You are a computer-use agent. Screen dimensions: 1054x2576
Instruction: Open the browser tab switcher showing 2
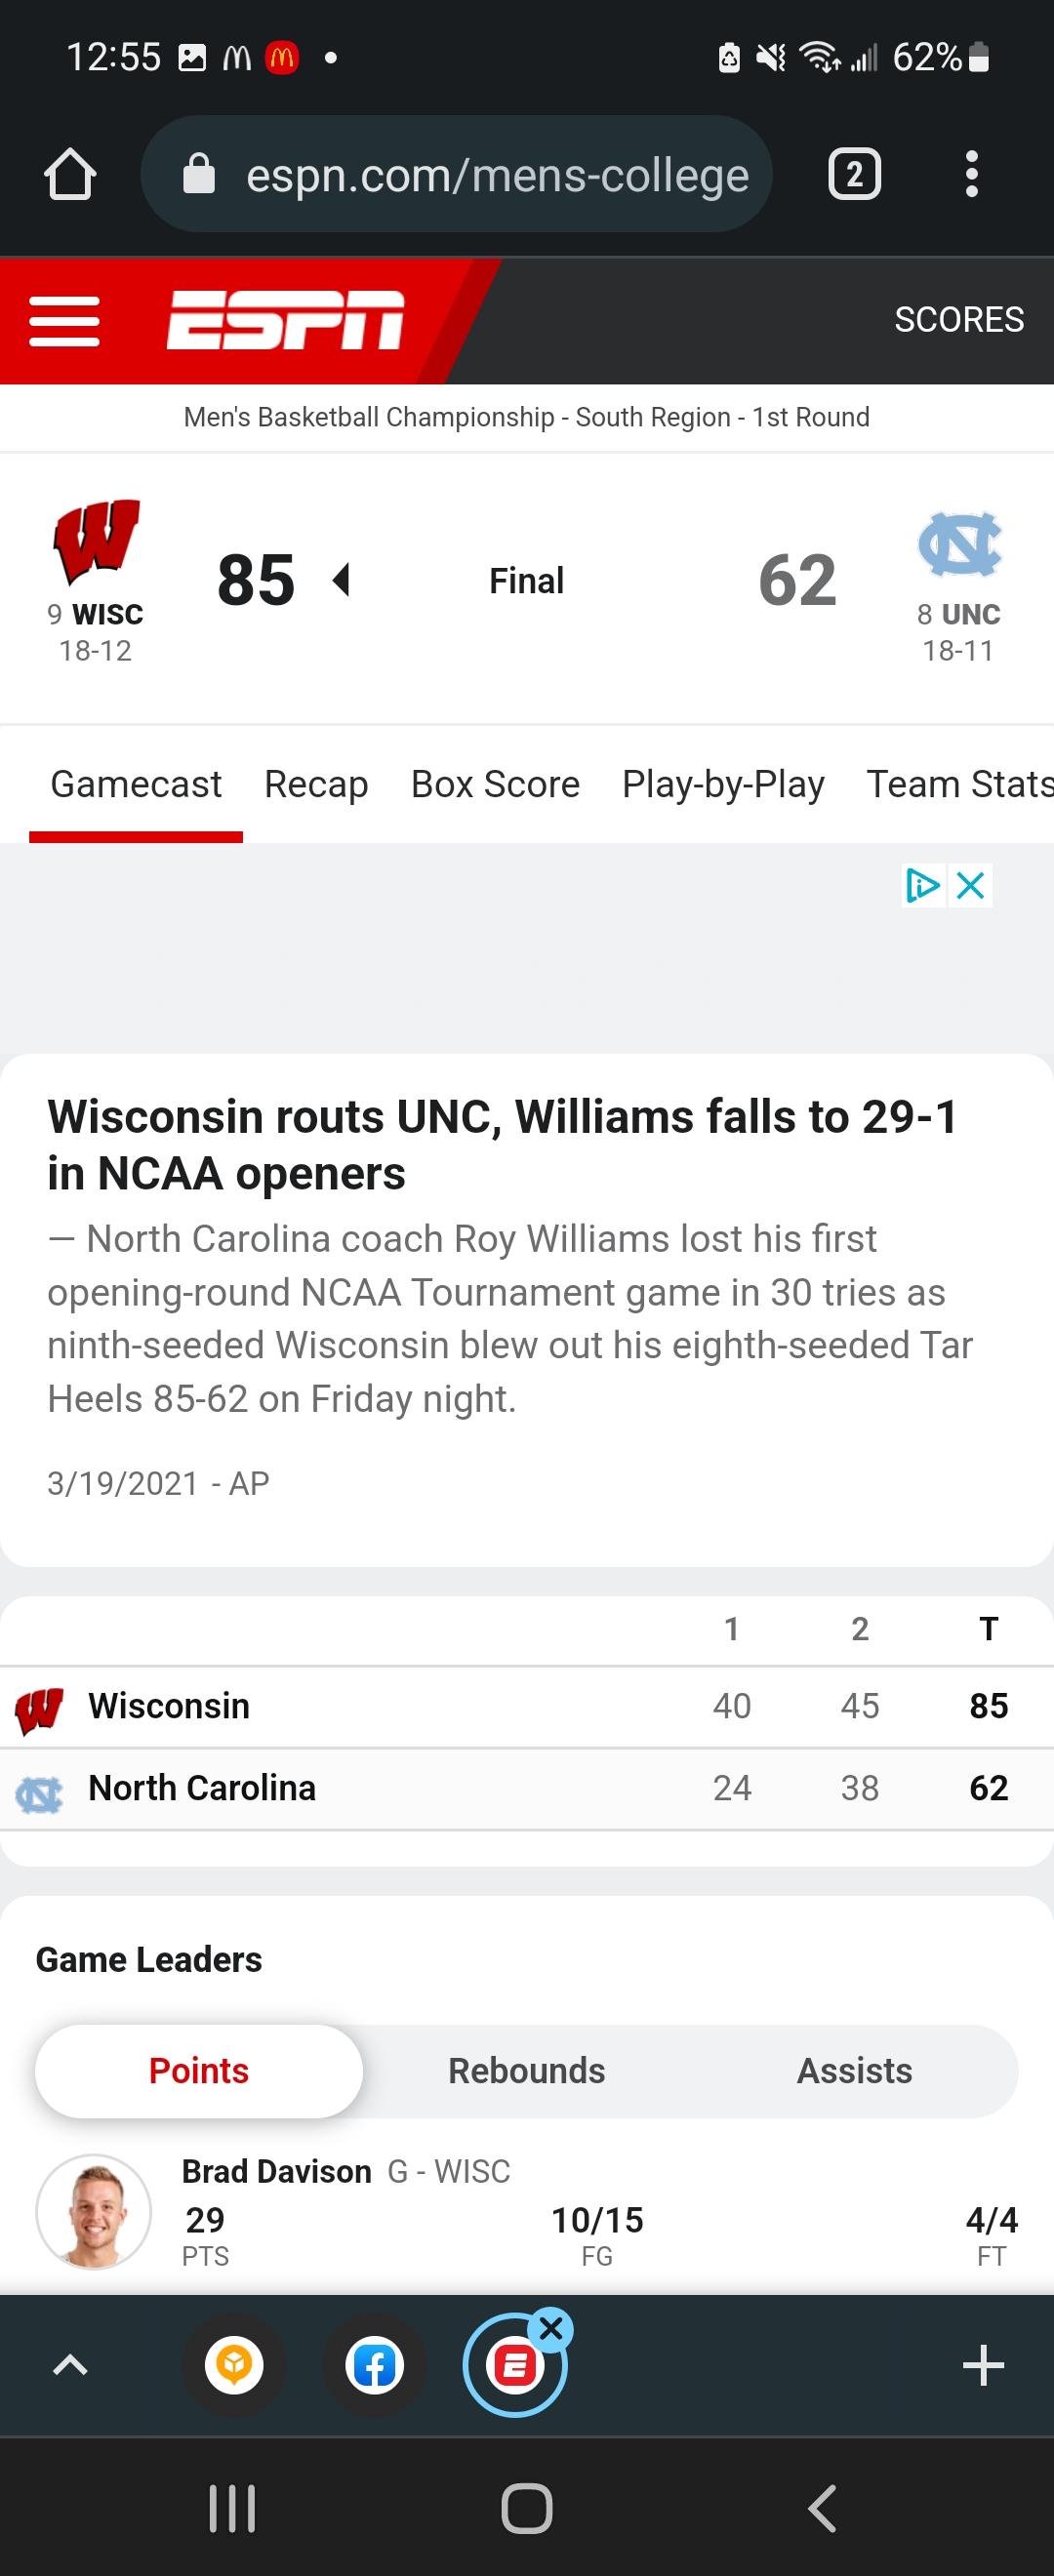pyautogui.click(x=855, y=174)
